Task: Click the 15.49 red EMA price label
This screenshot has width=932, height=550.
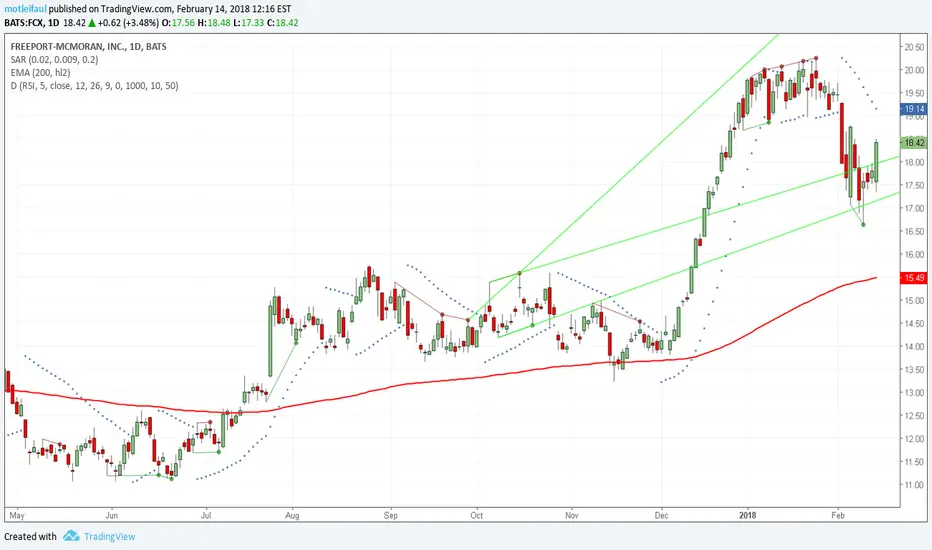Action: coord(914,278)
